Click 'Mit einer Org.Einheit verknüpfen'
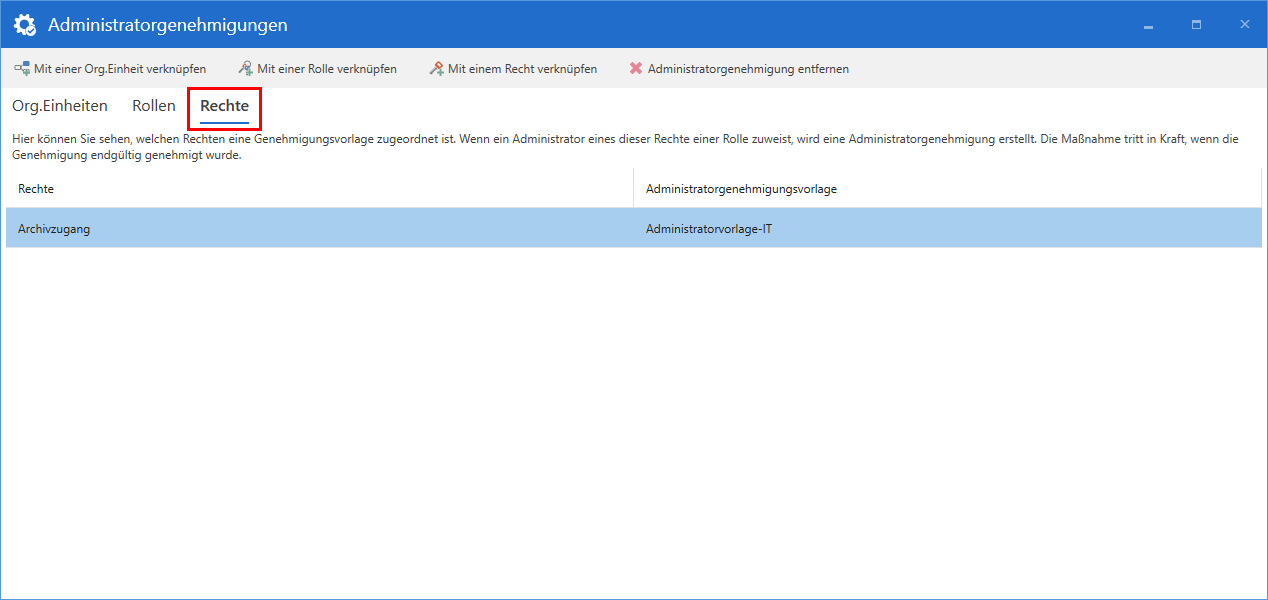The image size is (1268, 600). coord(113,68)
